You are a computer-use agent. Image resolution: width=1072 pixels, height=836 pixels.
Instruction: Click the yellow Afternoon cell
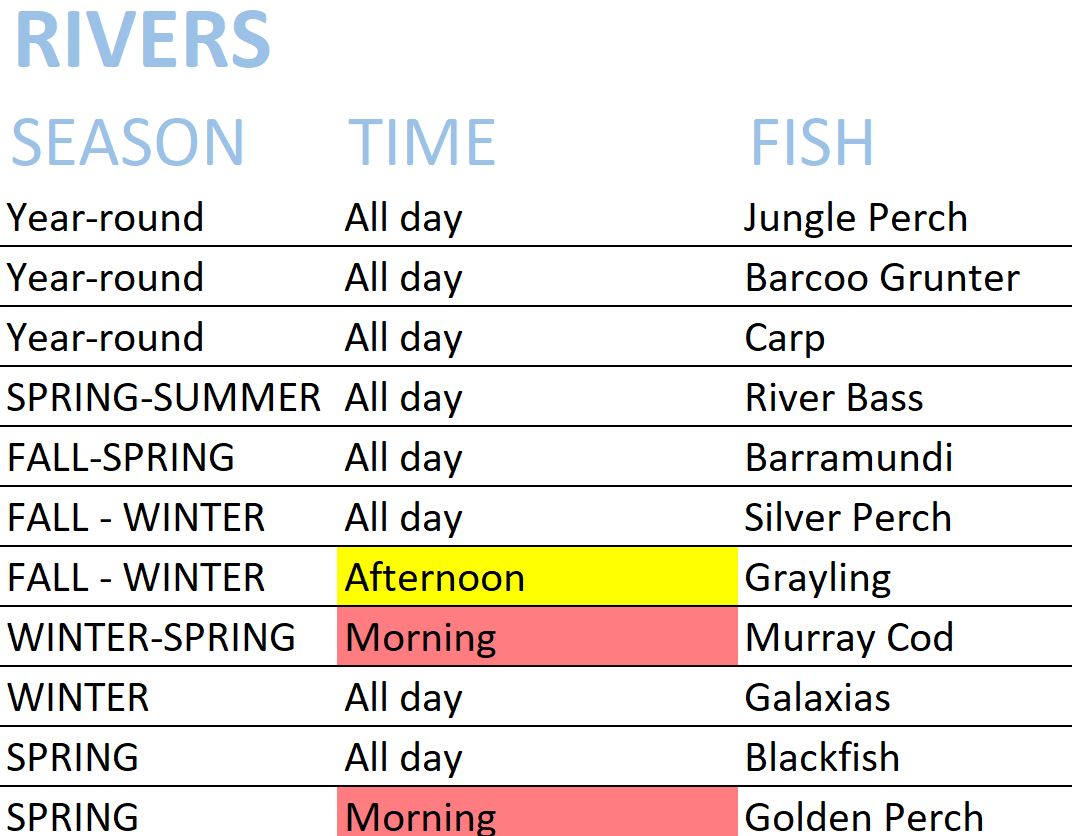tap(536, 577)
